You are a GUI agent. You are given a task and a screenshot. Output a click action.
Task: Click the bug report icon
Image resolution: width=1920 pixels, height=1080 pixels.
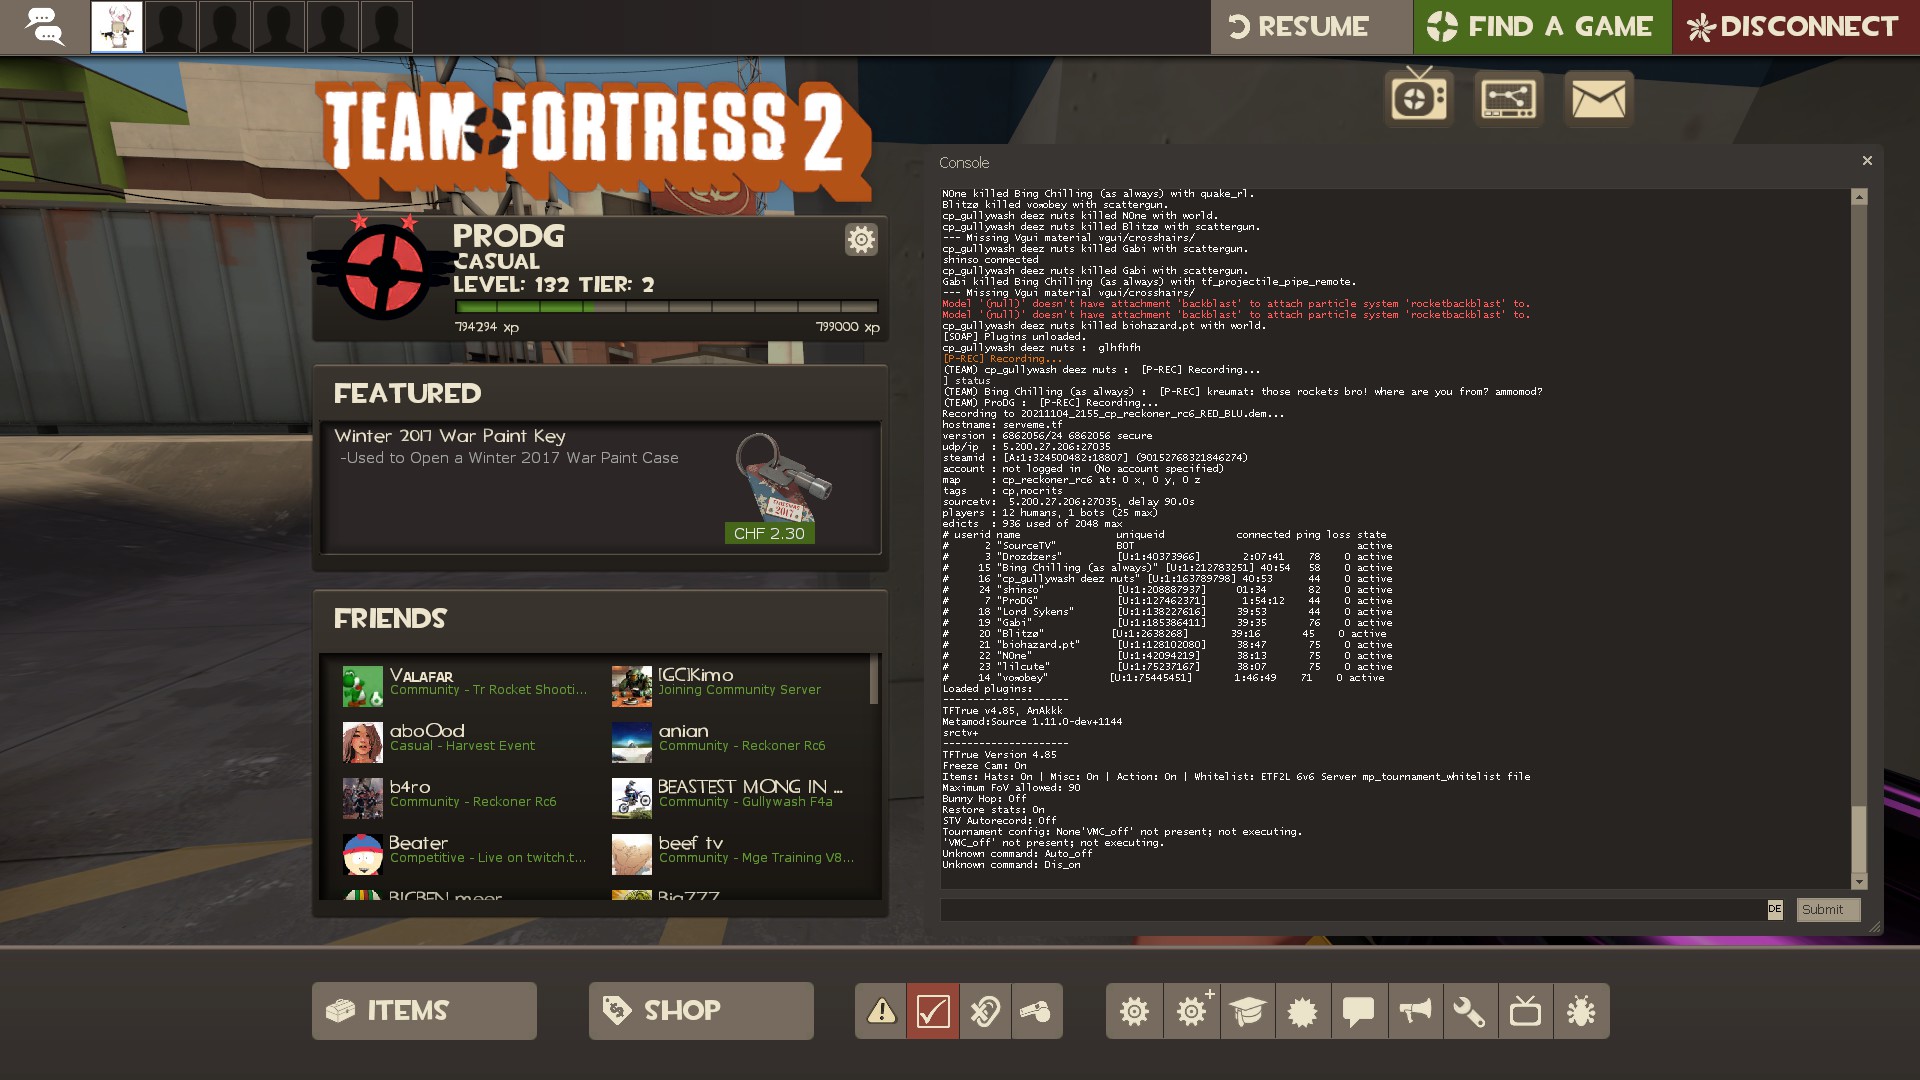pos(1582,1011)
